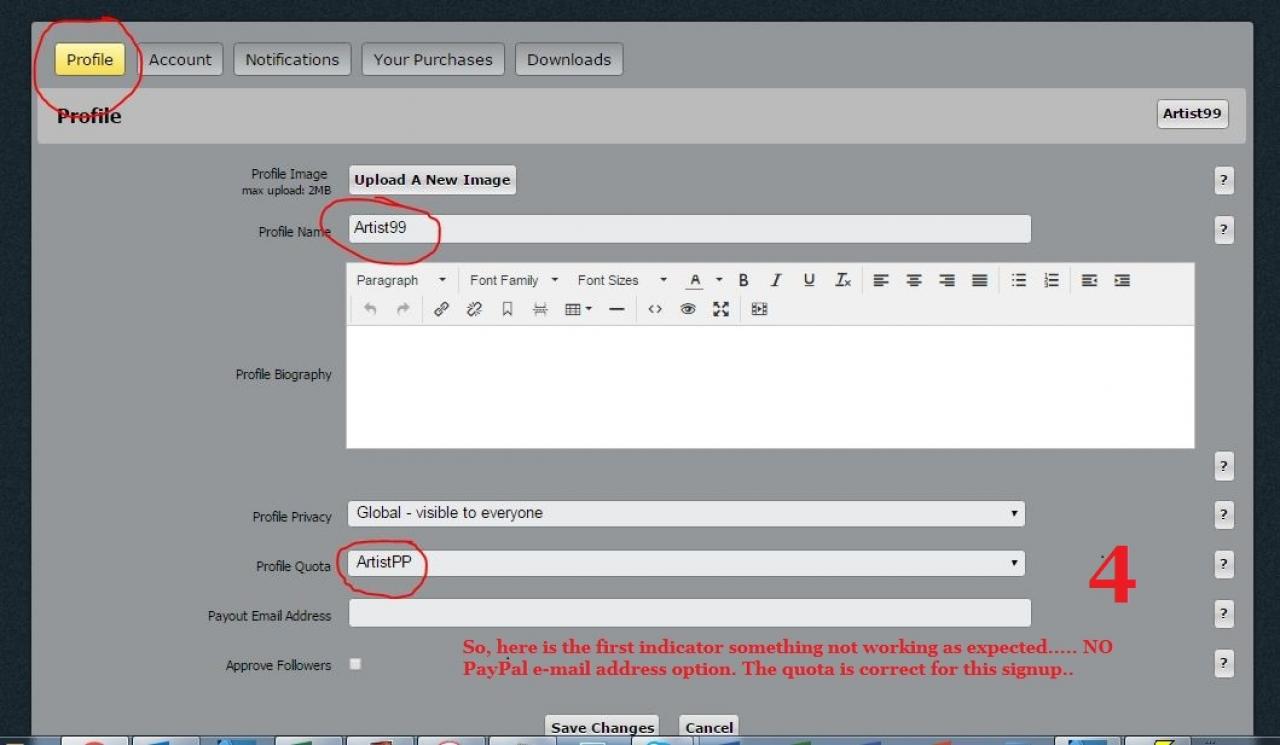The width and height of the screenshot is (1280, 745).
Task: Insert a page break
Action: coord(540,310)
